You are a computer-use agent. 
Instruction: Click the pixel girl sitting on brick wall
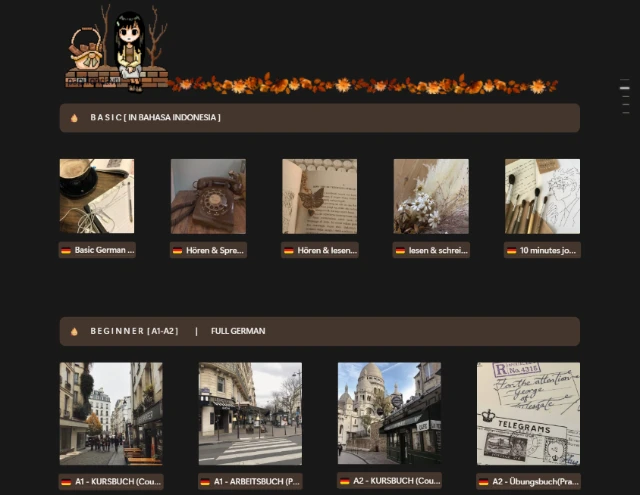(x=129, y=51)
